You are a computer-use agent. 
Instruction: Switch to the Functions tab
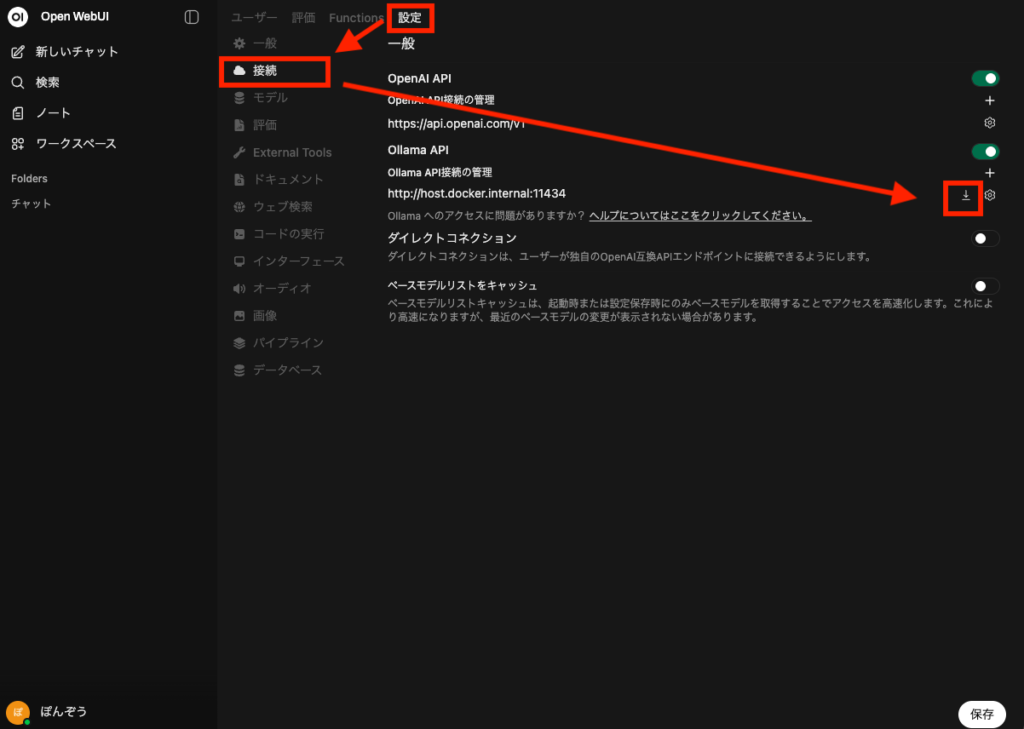pyautogui.click(x=356, y=18)
